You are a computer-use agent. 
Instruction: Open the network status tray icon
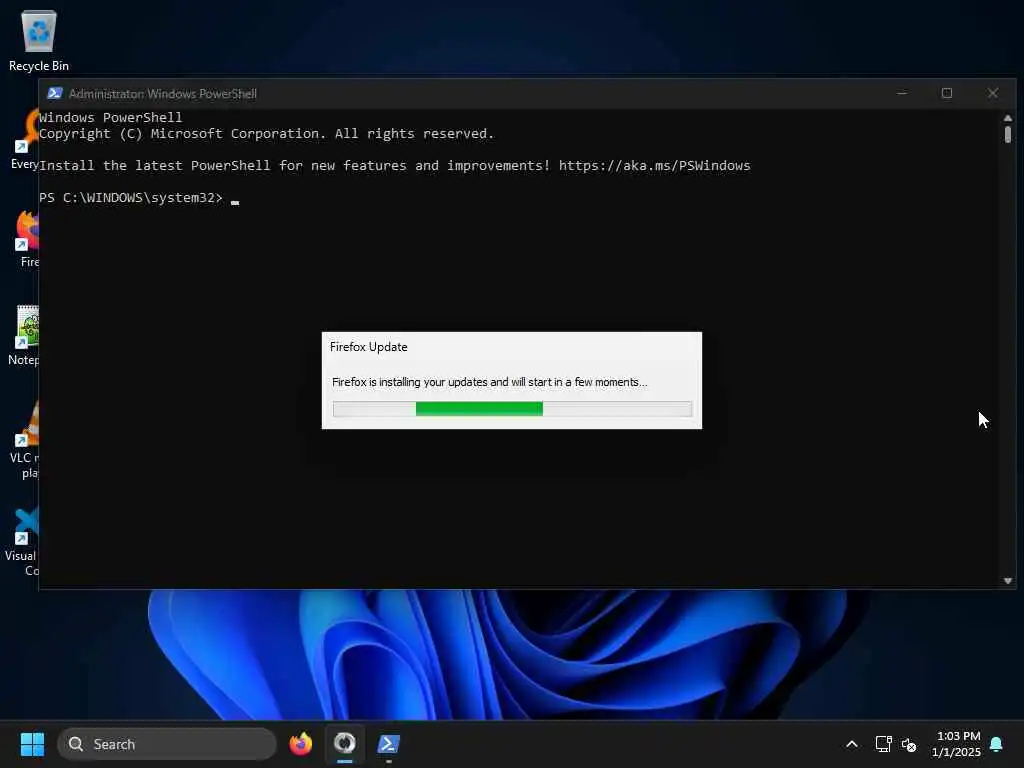coord(883,744)
